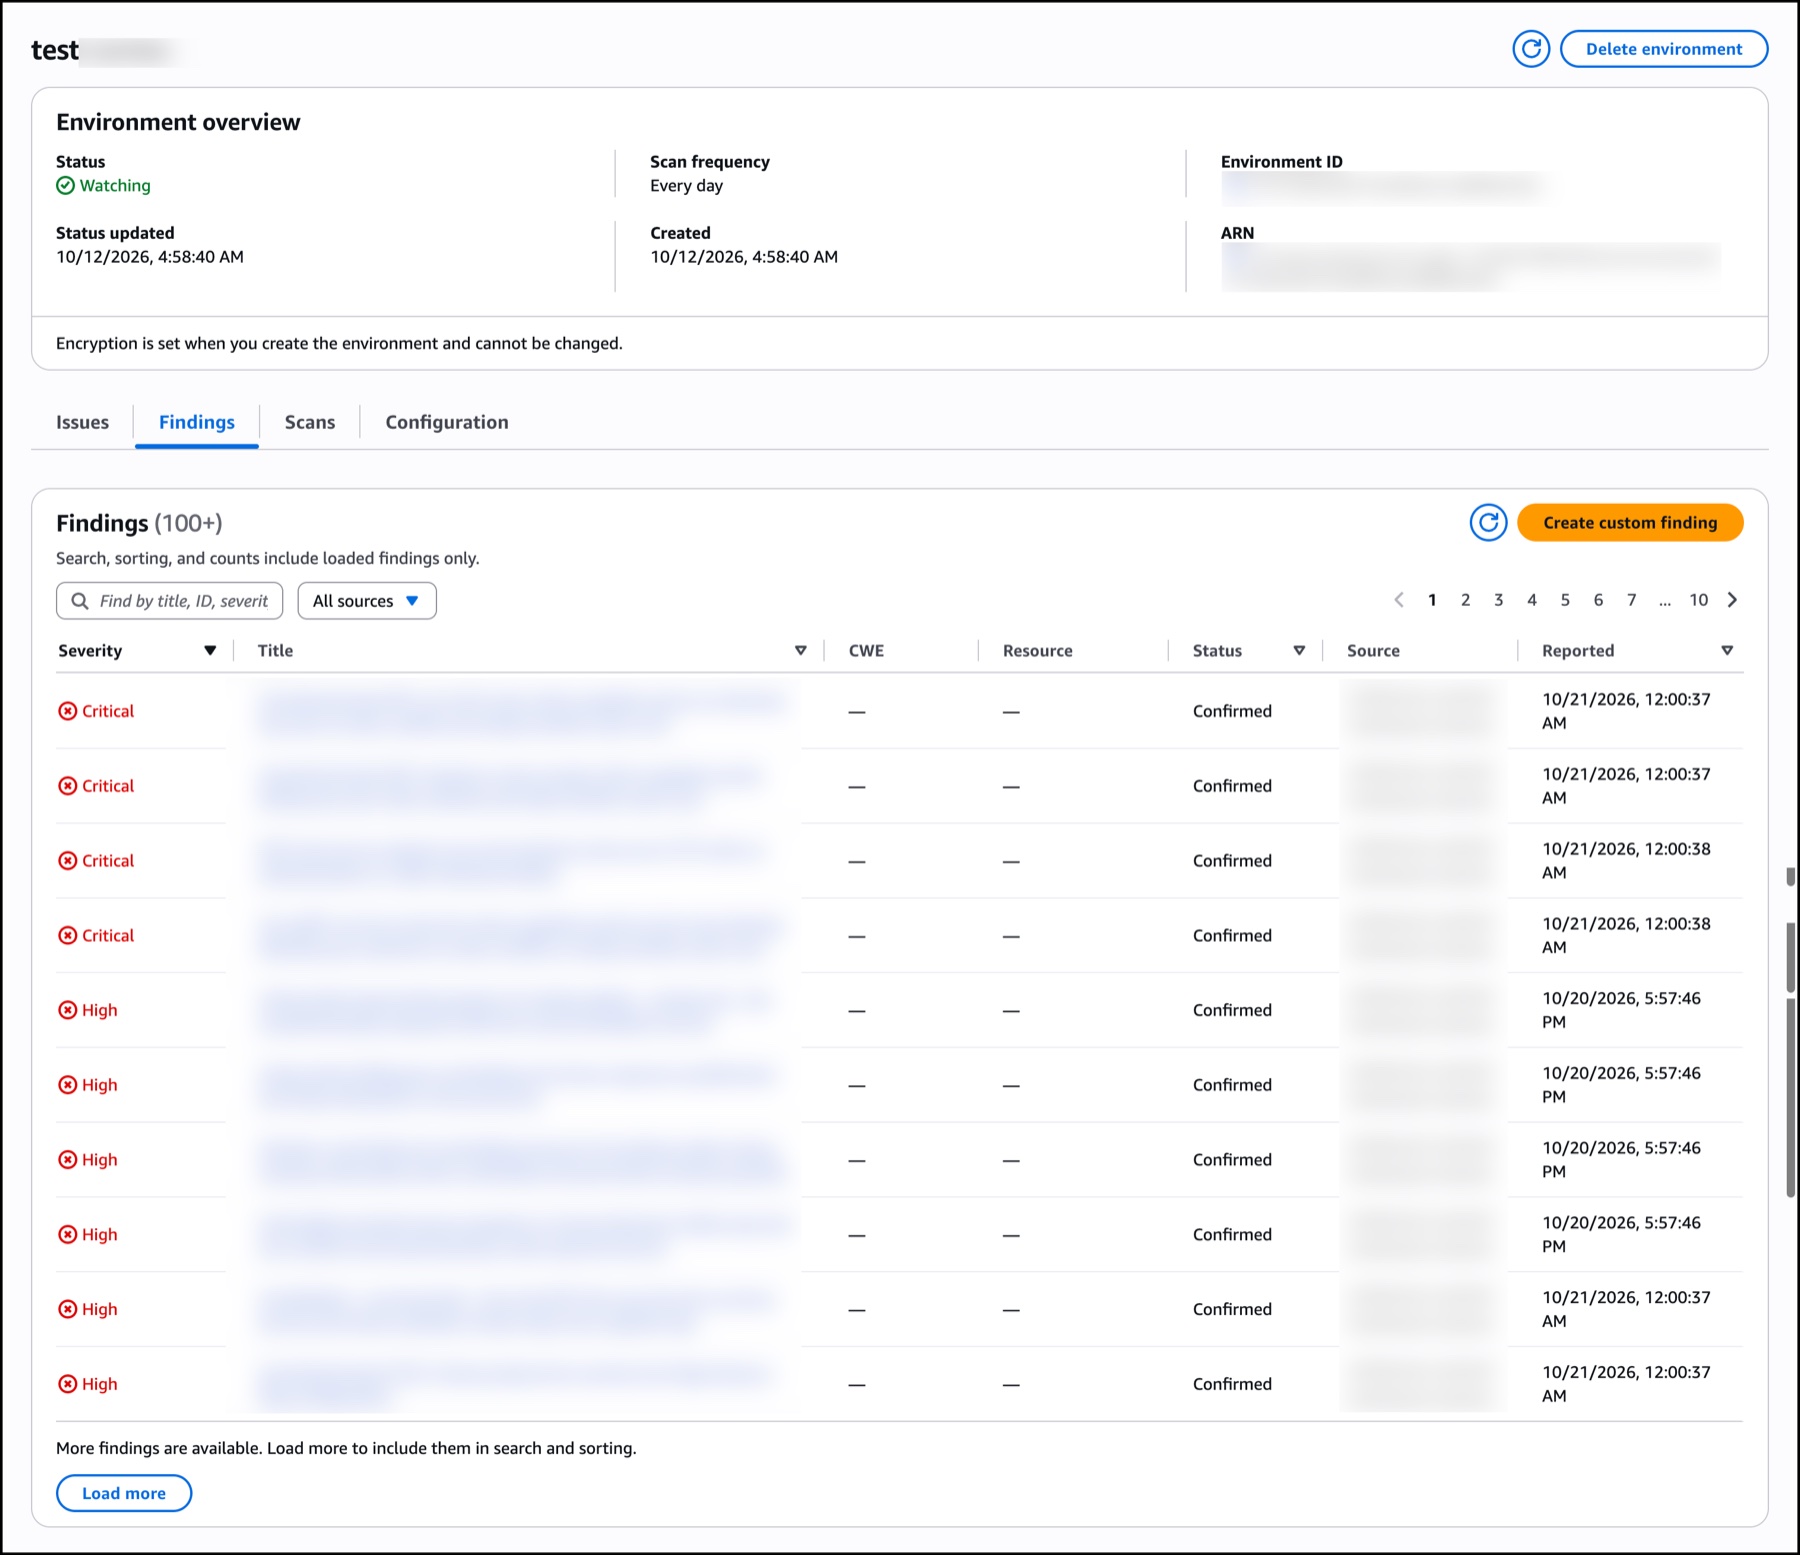Go to findings page 7
Image resolution: width=1800 pixels, height=1555 pixels.
tap(1631, 600)
